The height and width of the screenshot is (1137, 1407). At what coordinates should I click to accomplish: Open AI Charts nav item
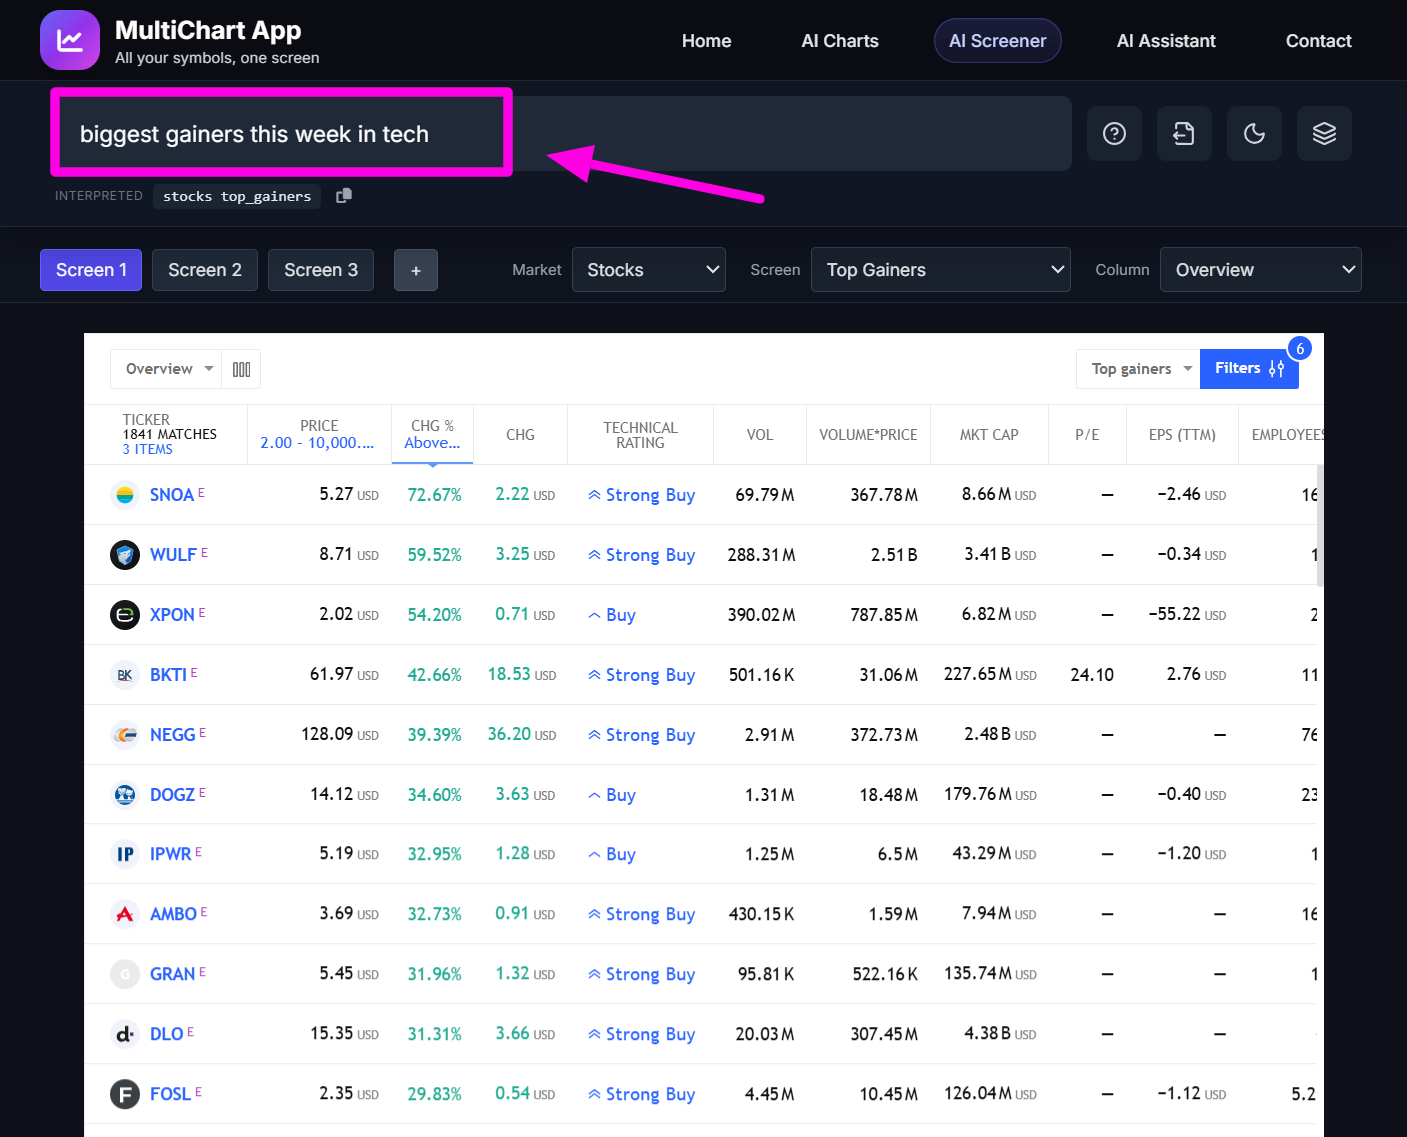point(840,41)
